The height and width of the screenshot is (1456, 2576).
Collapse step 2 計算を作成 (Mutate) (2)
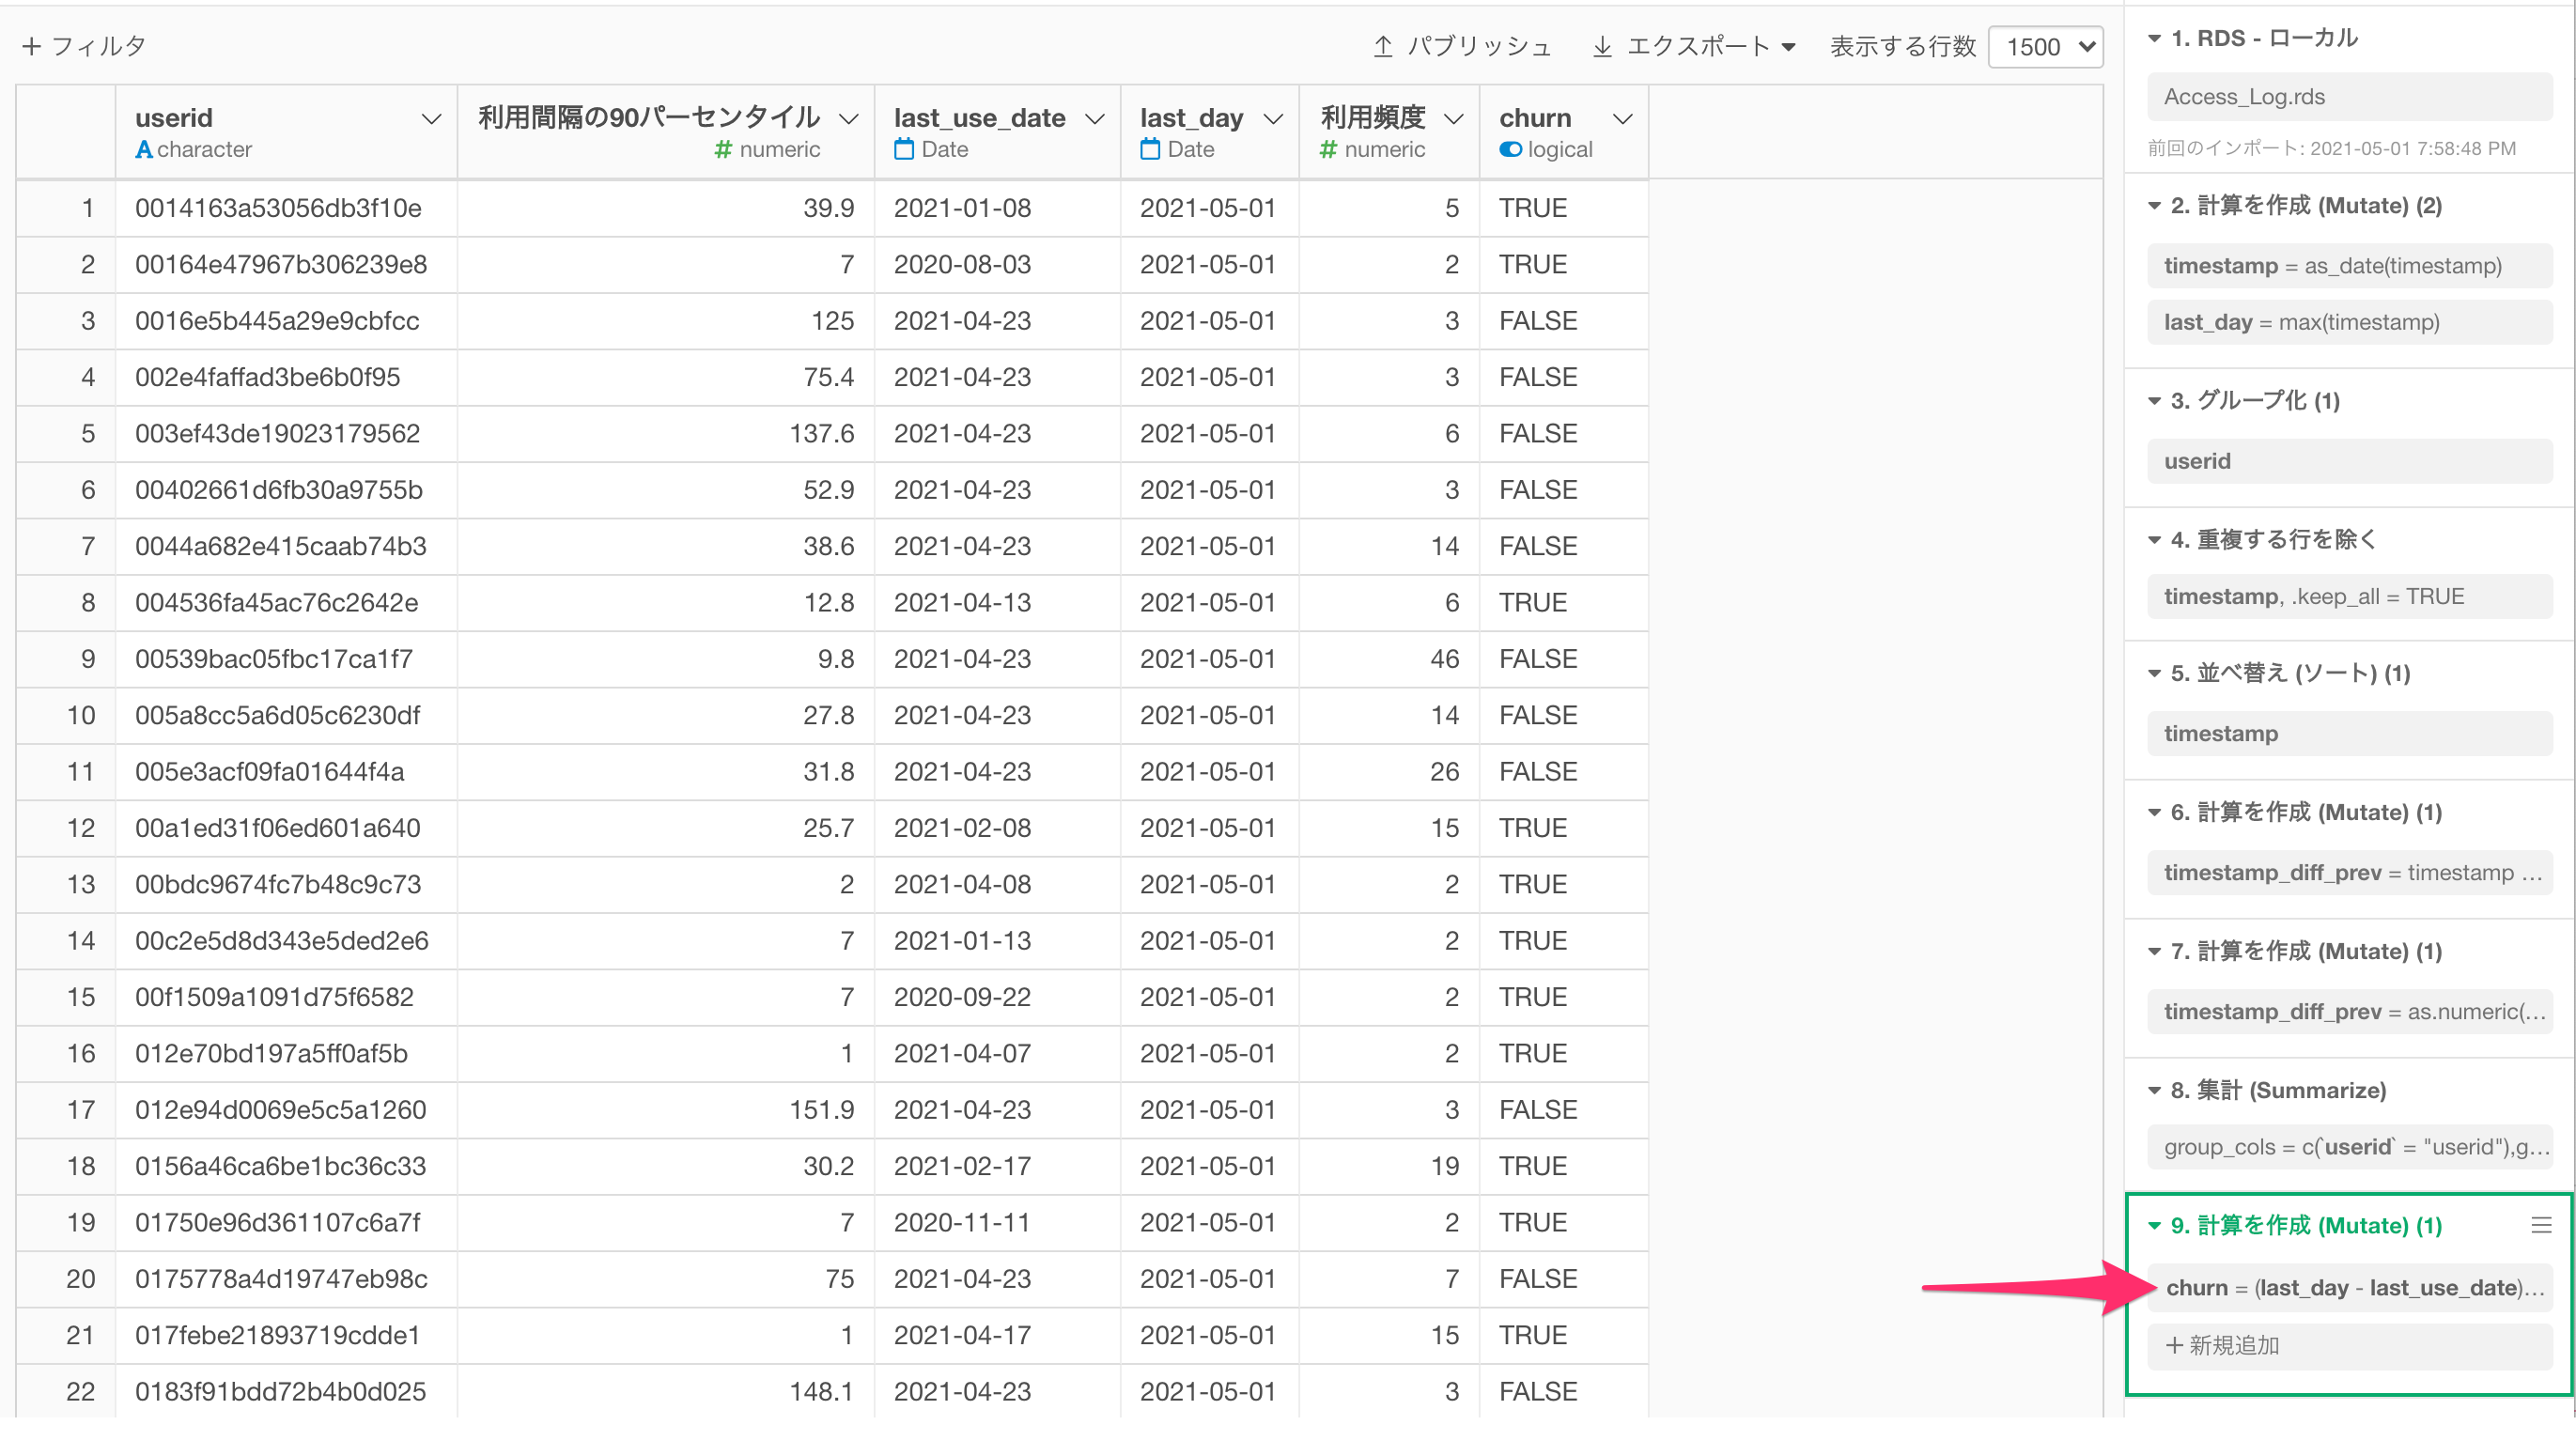[x=2155, y=206]
